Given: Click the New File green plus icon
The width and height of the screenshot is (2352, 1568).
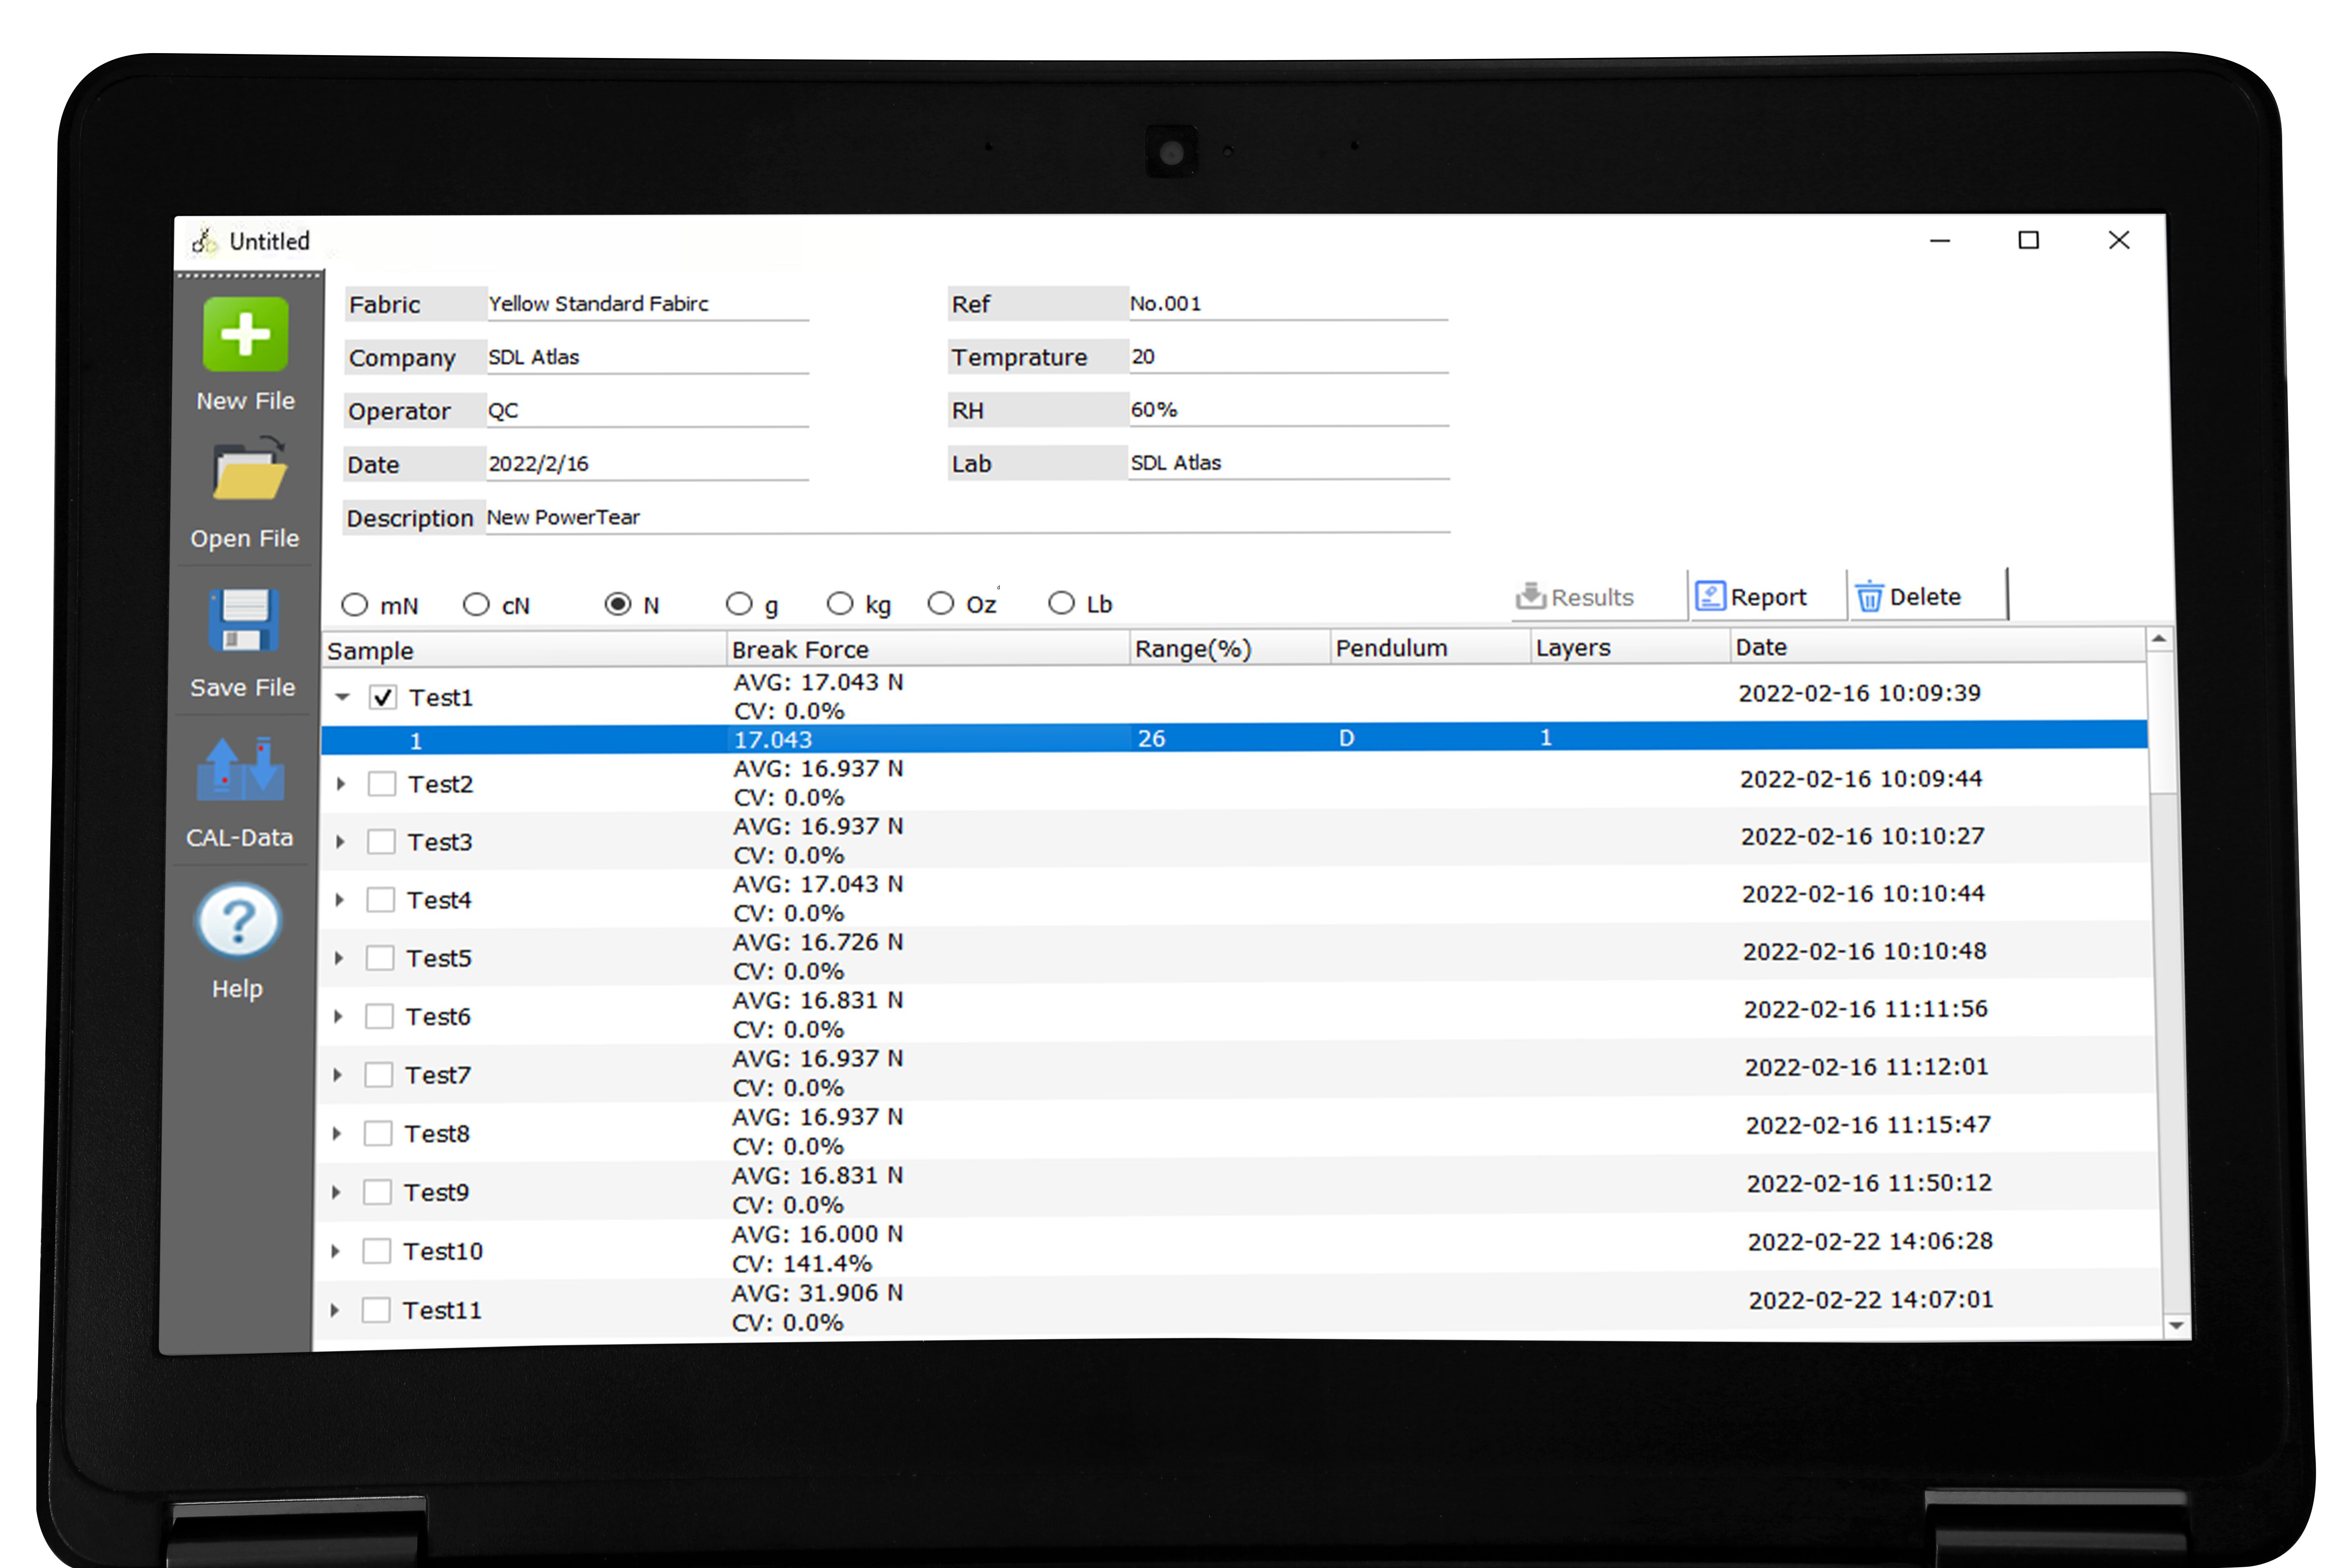Looking at the screenshot, I should (245, 335).
